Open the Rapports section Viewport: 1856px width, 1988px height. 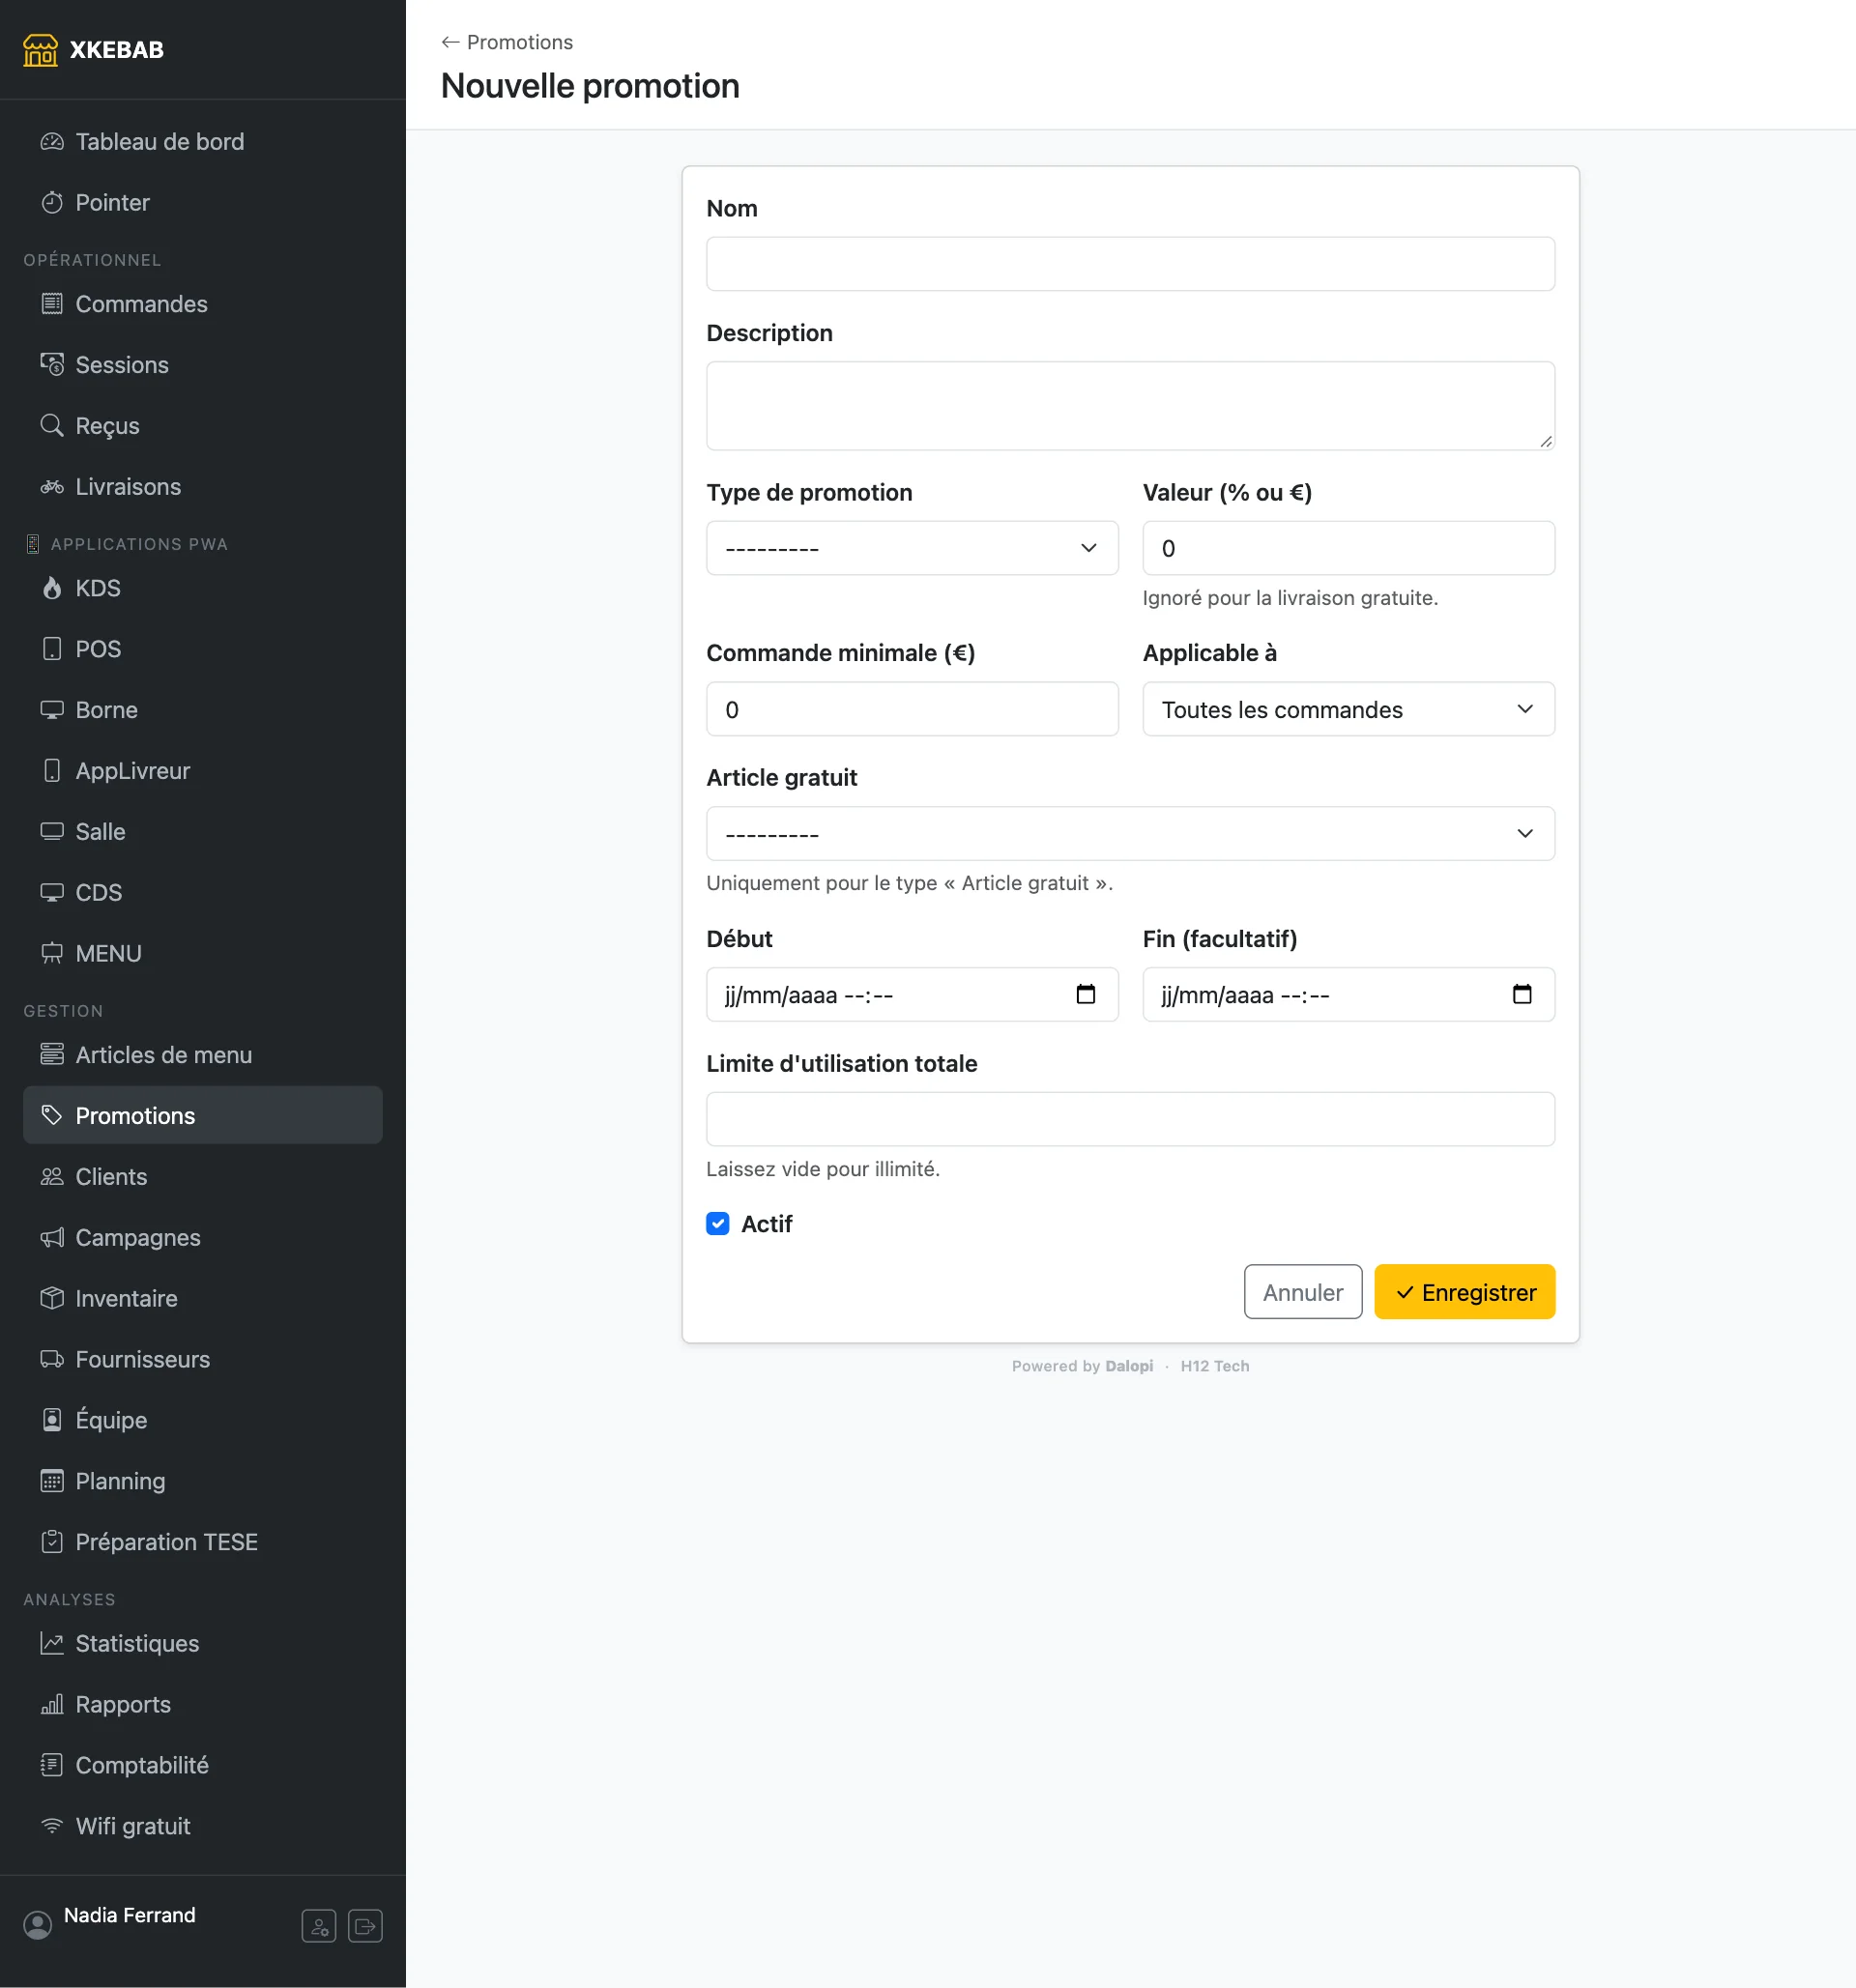coord(203,1704)
